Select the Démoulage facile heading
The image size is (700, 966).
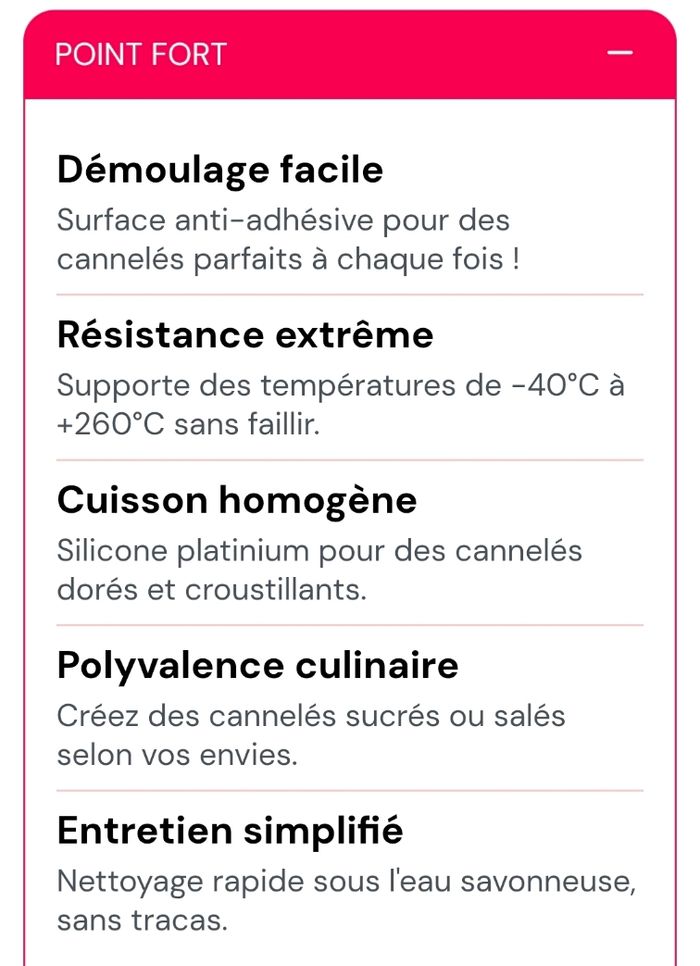point(220,169)
